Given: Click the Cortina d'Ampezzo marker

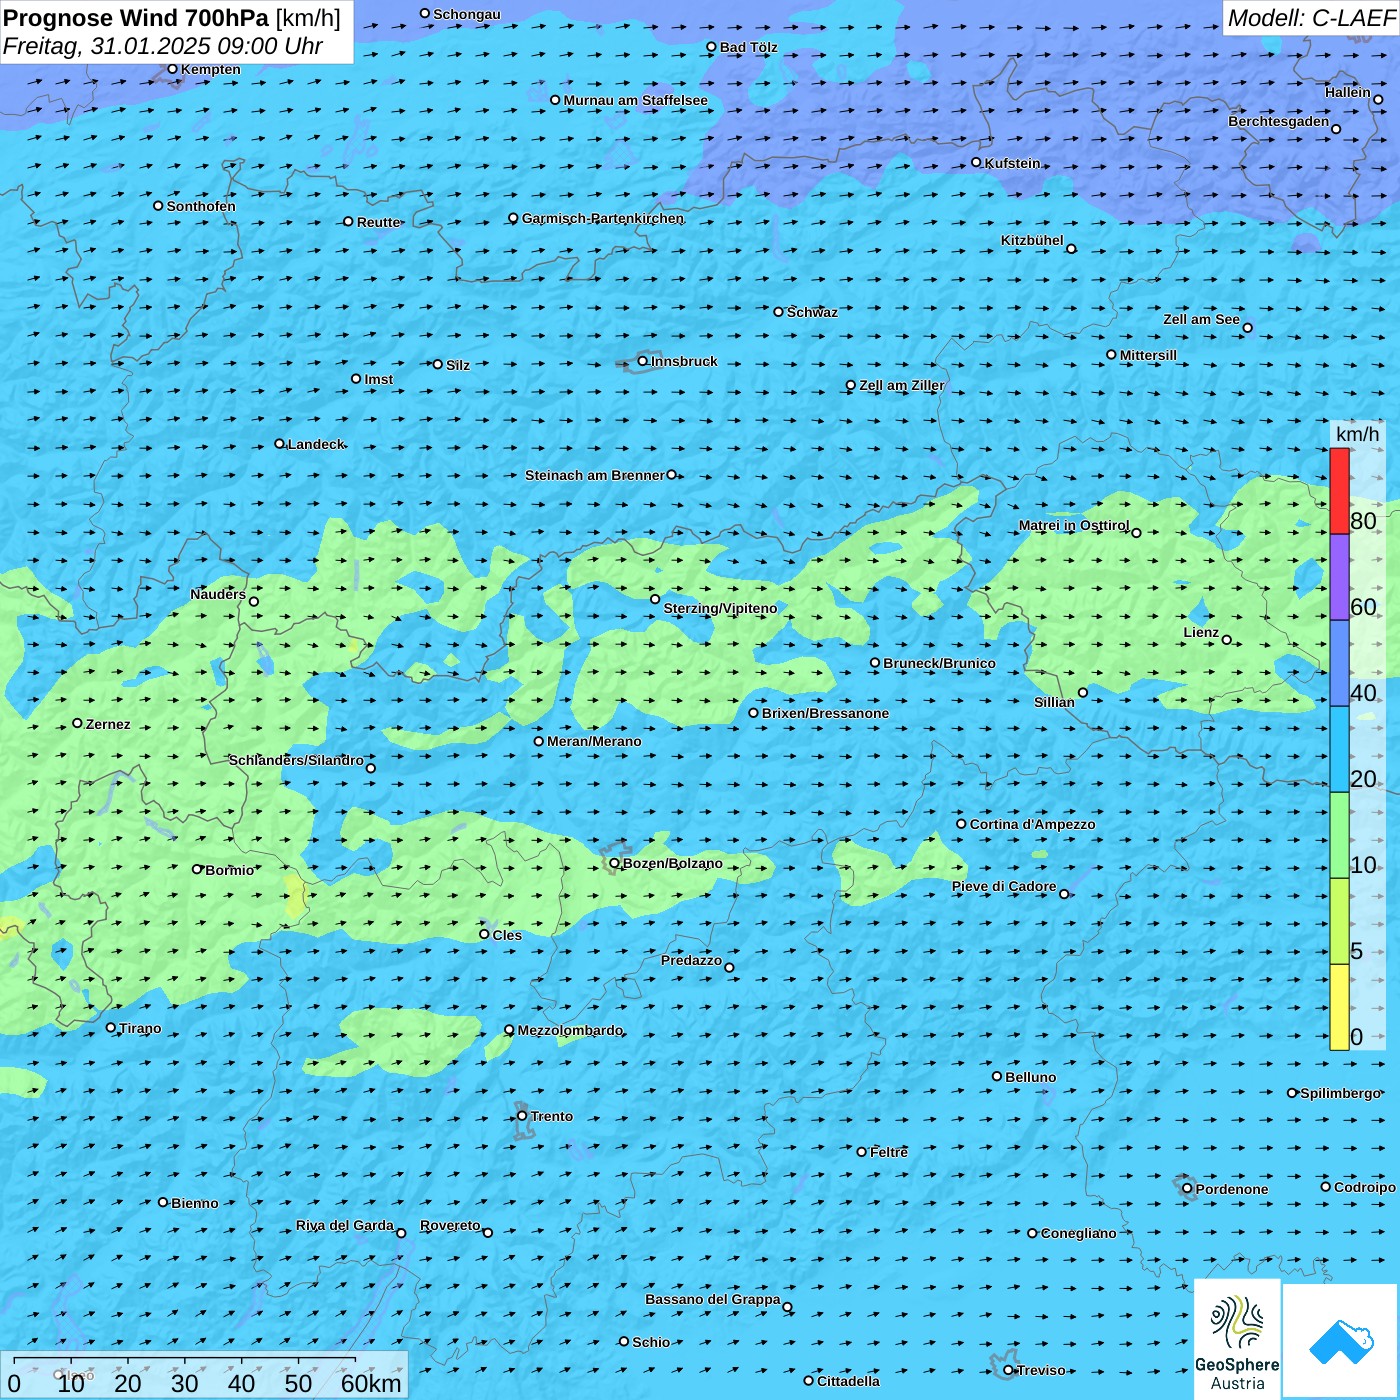Looking at the screenshot, I should (x=961, y=824).
